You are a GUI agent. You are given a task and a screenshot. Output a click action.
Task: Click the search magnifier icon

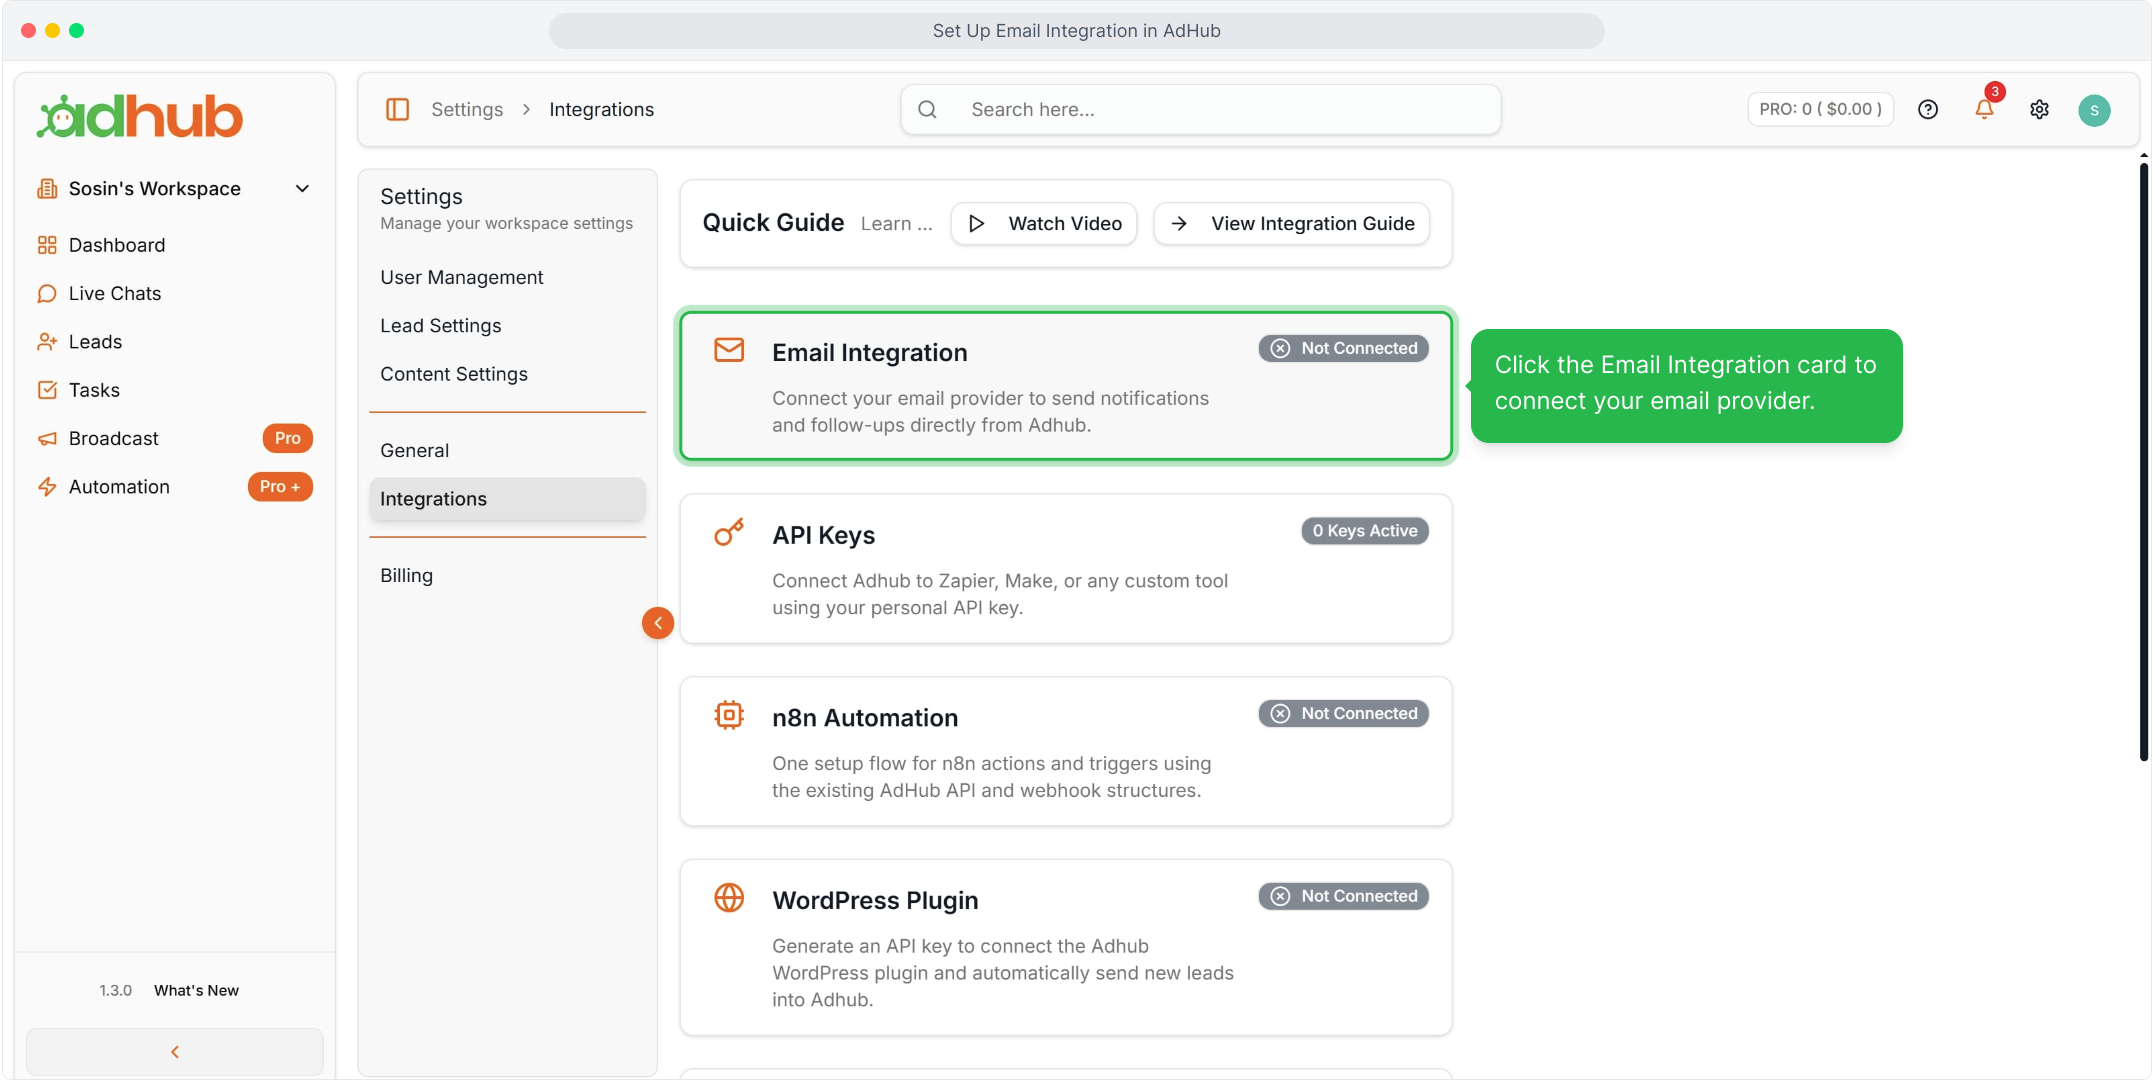pos(928,110)
